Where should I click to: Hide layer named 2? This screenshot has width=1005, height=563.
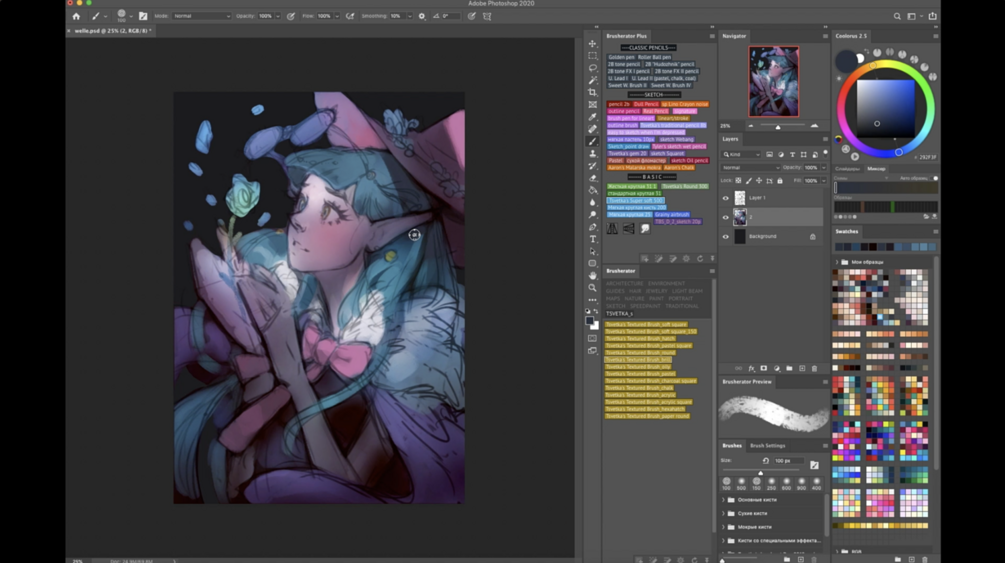(726, 217)
